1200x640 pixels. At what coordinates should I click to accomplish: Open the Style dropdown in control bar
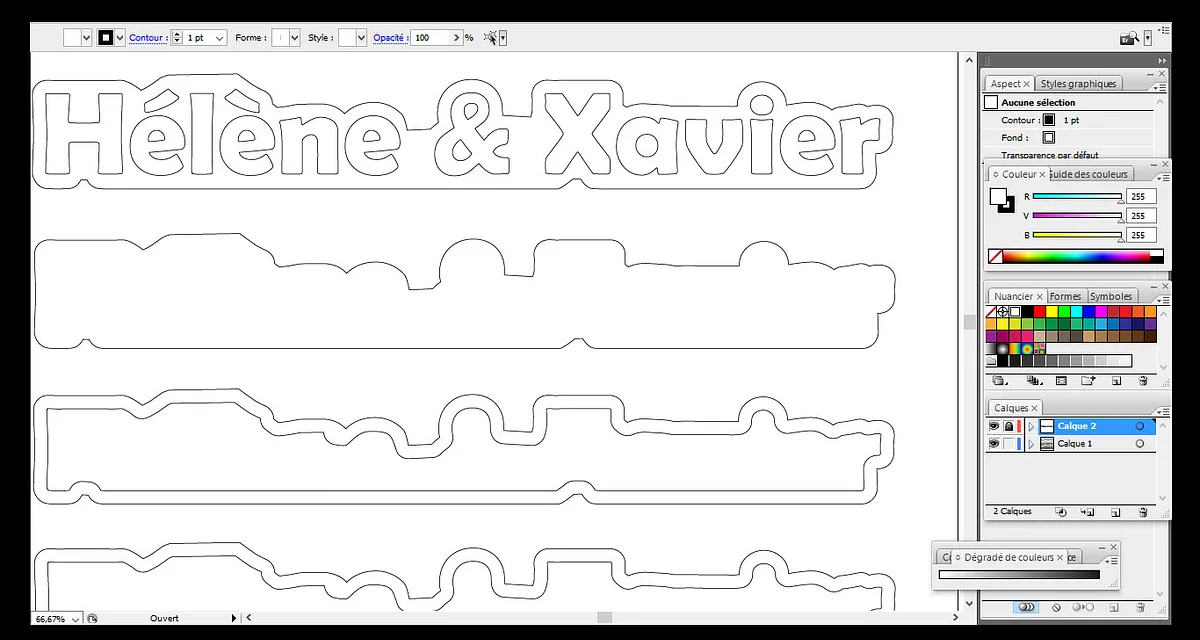pyautogui.click(x=362, y=38)
